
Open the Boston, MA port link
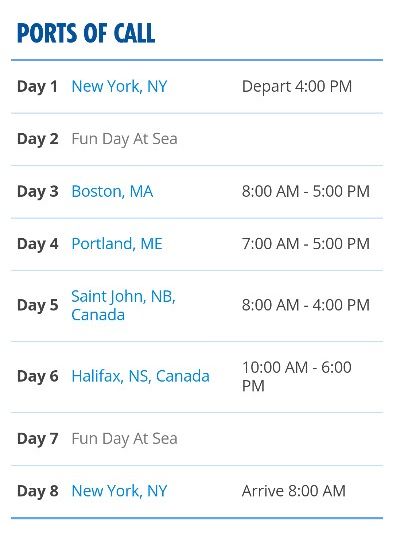112,191
